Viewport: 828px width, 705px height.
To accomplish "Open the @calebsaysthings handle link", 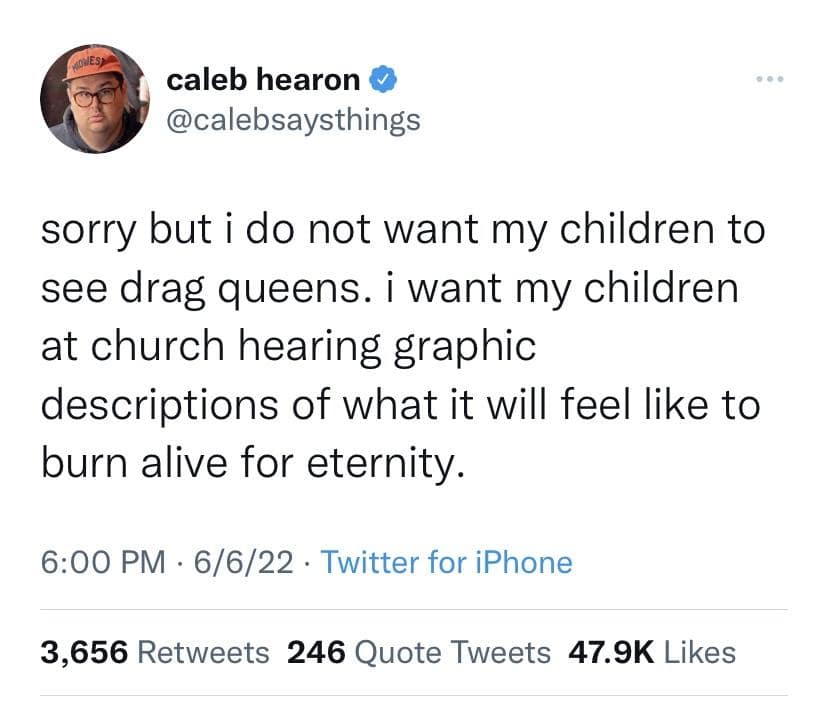I will [x=293, y=120].
